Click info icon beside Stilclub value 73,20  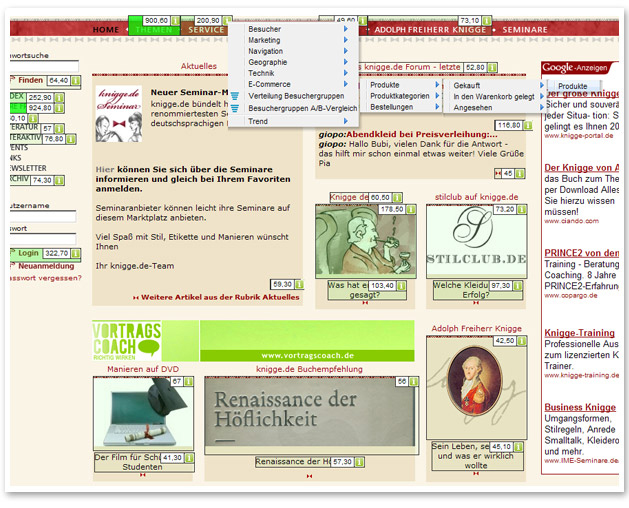(521, 209)
